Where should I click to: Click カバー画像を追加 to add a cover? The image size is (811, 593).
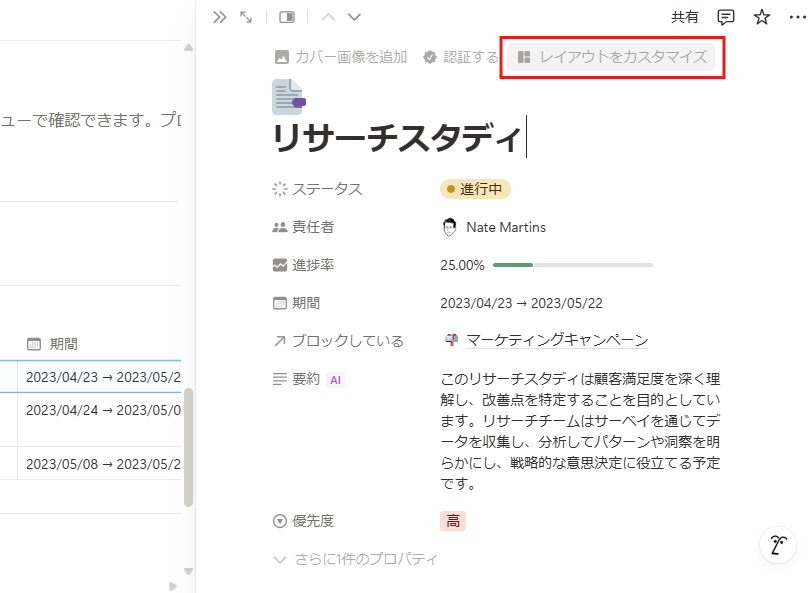tap(341, 57)
